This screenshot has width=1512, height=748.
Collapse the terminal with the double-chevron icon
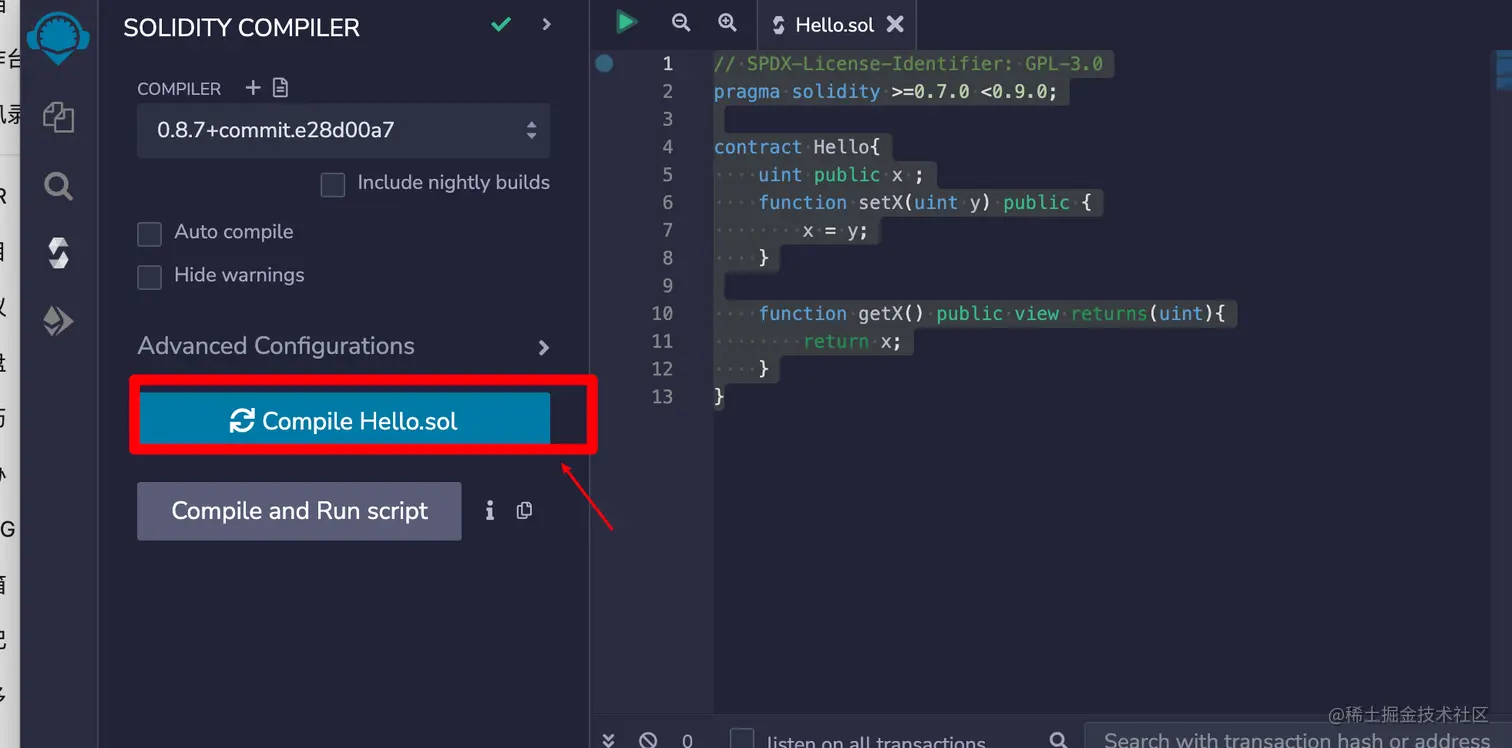click(x=608, y=740)
